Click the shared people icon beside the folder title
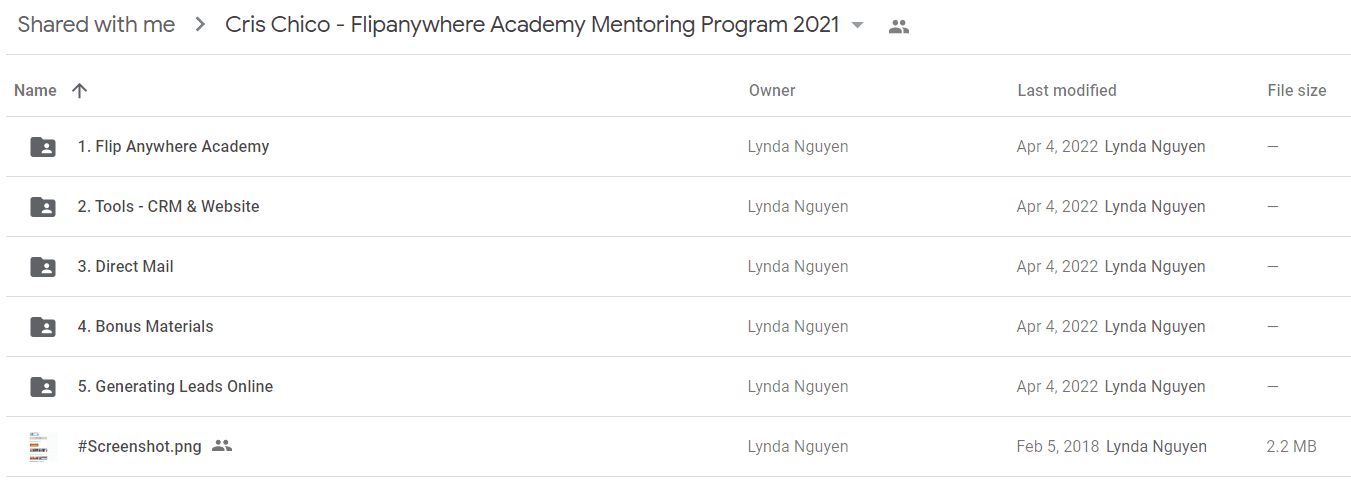 pyautogui.click(x=899, y=27)
